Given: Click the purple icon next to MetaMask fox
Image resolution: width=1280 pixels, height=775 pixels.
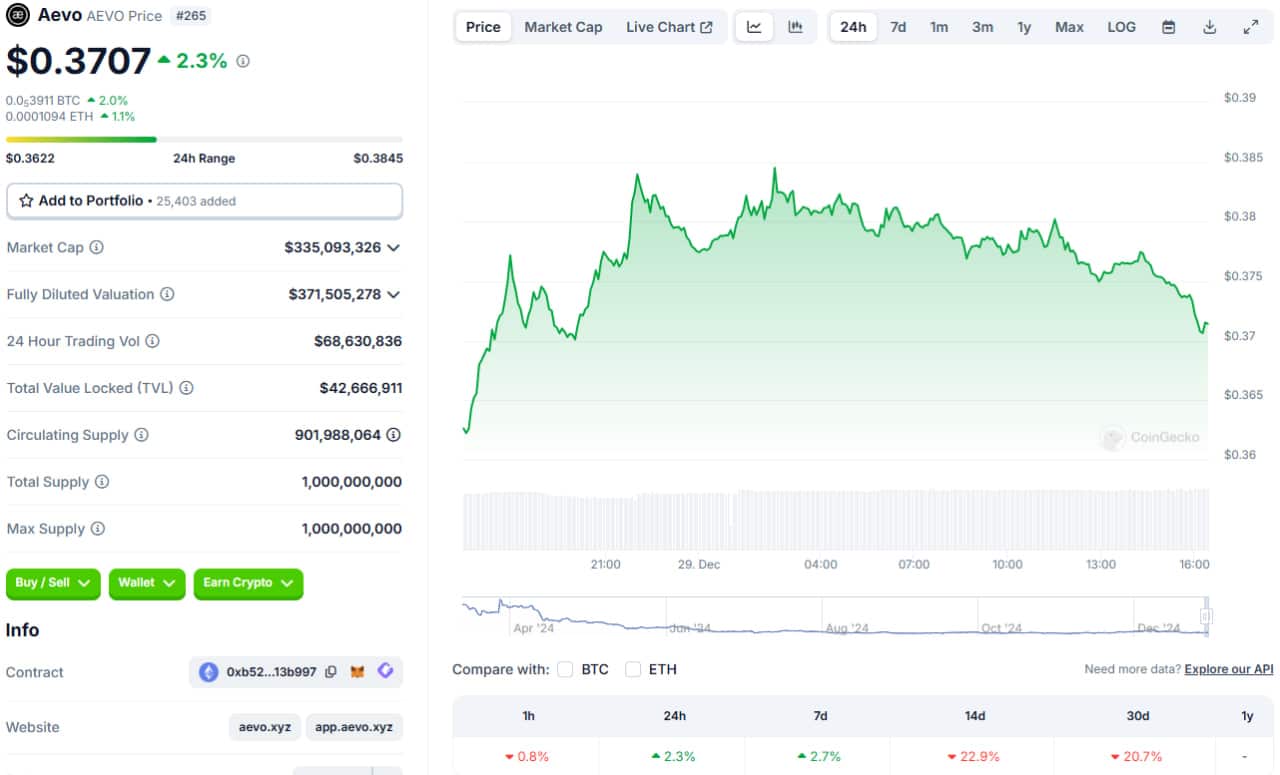Looking at the screenshot, I should 385,671.
